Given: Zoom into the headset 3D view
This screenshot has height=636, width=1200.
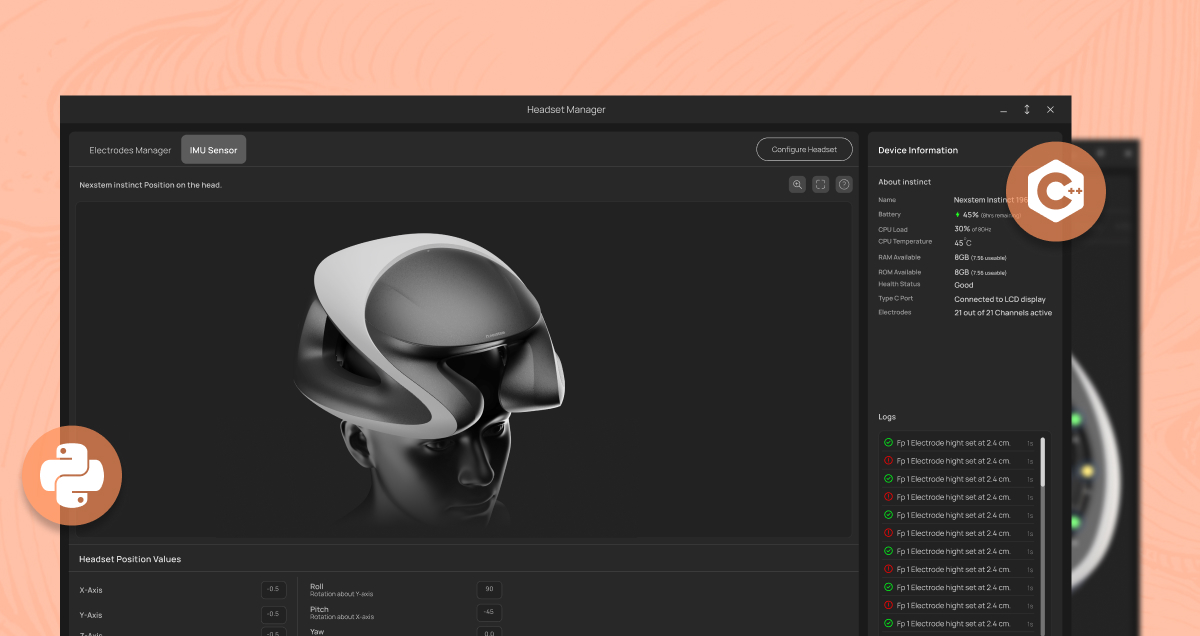Looking at the screenshot, I should pyautogui.click(x=797, y=184).
